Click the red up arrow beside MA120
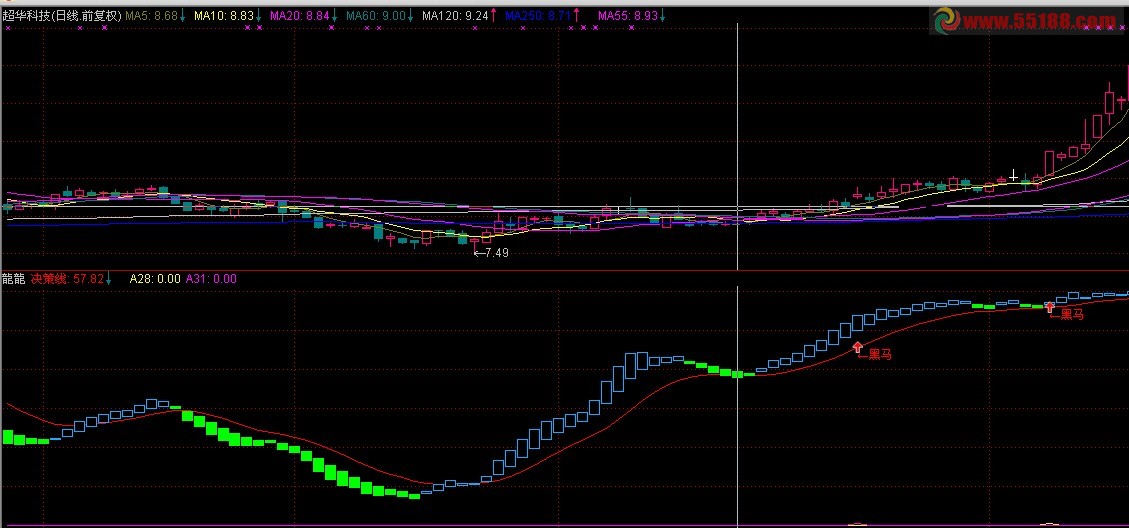 493,16
